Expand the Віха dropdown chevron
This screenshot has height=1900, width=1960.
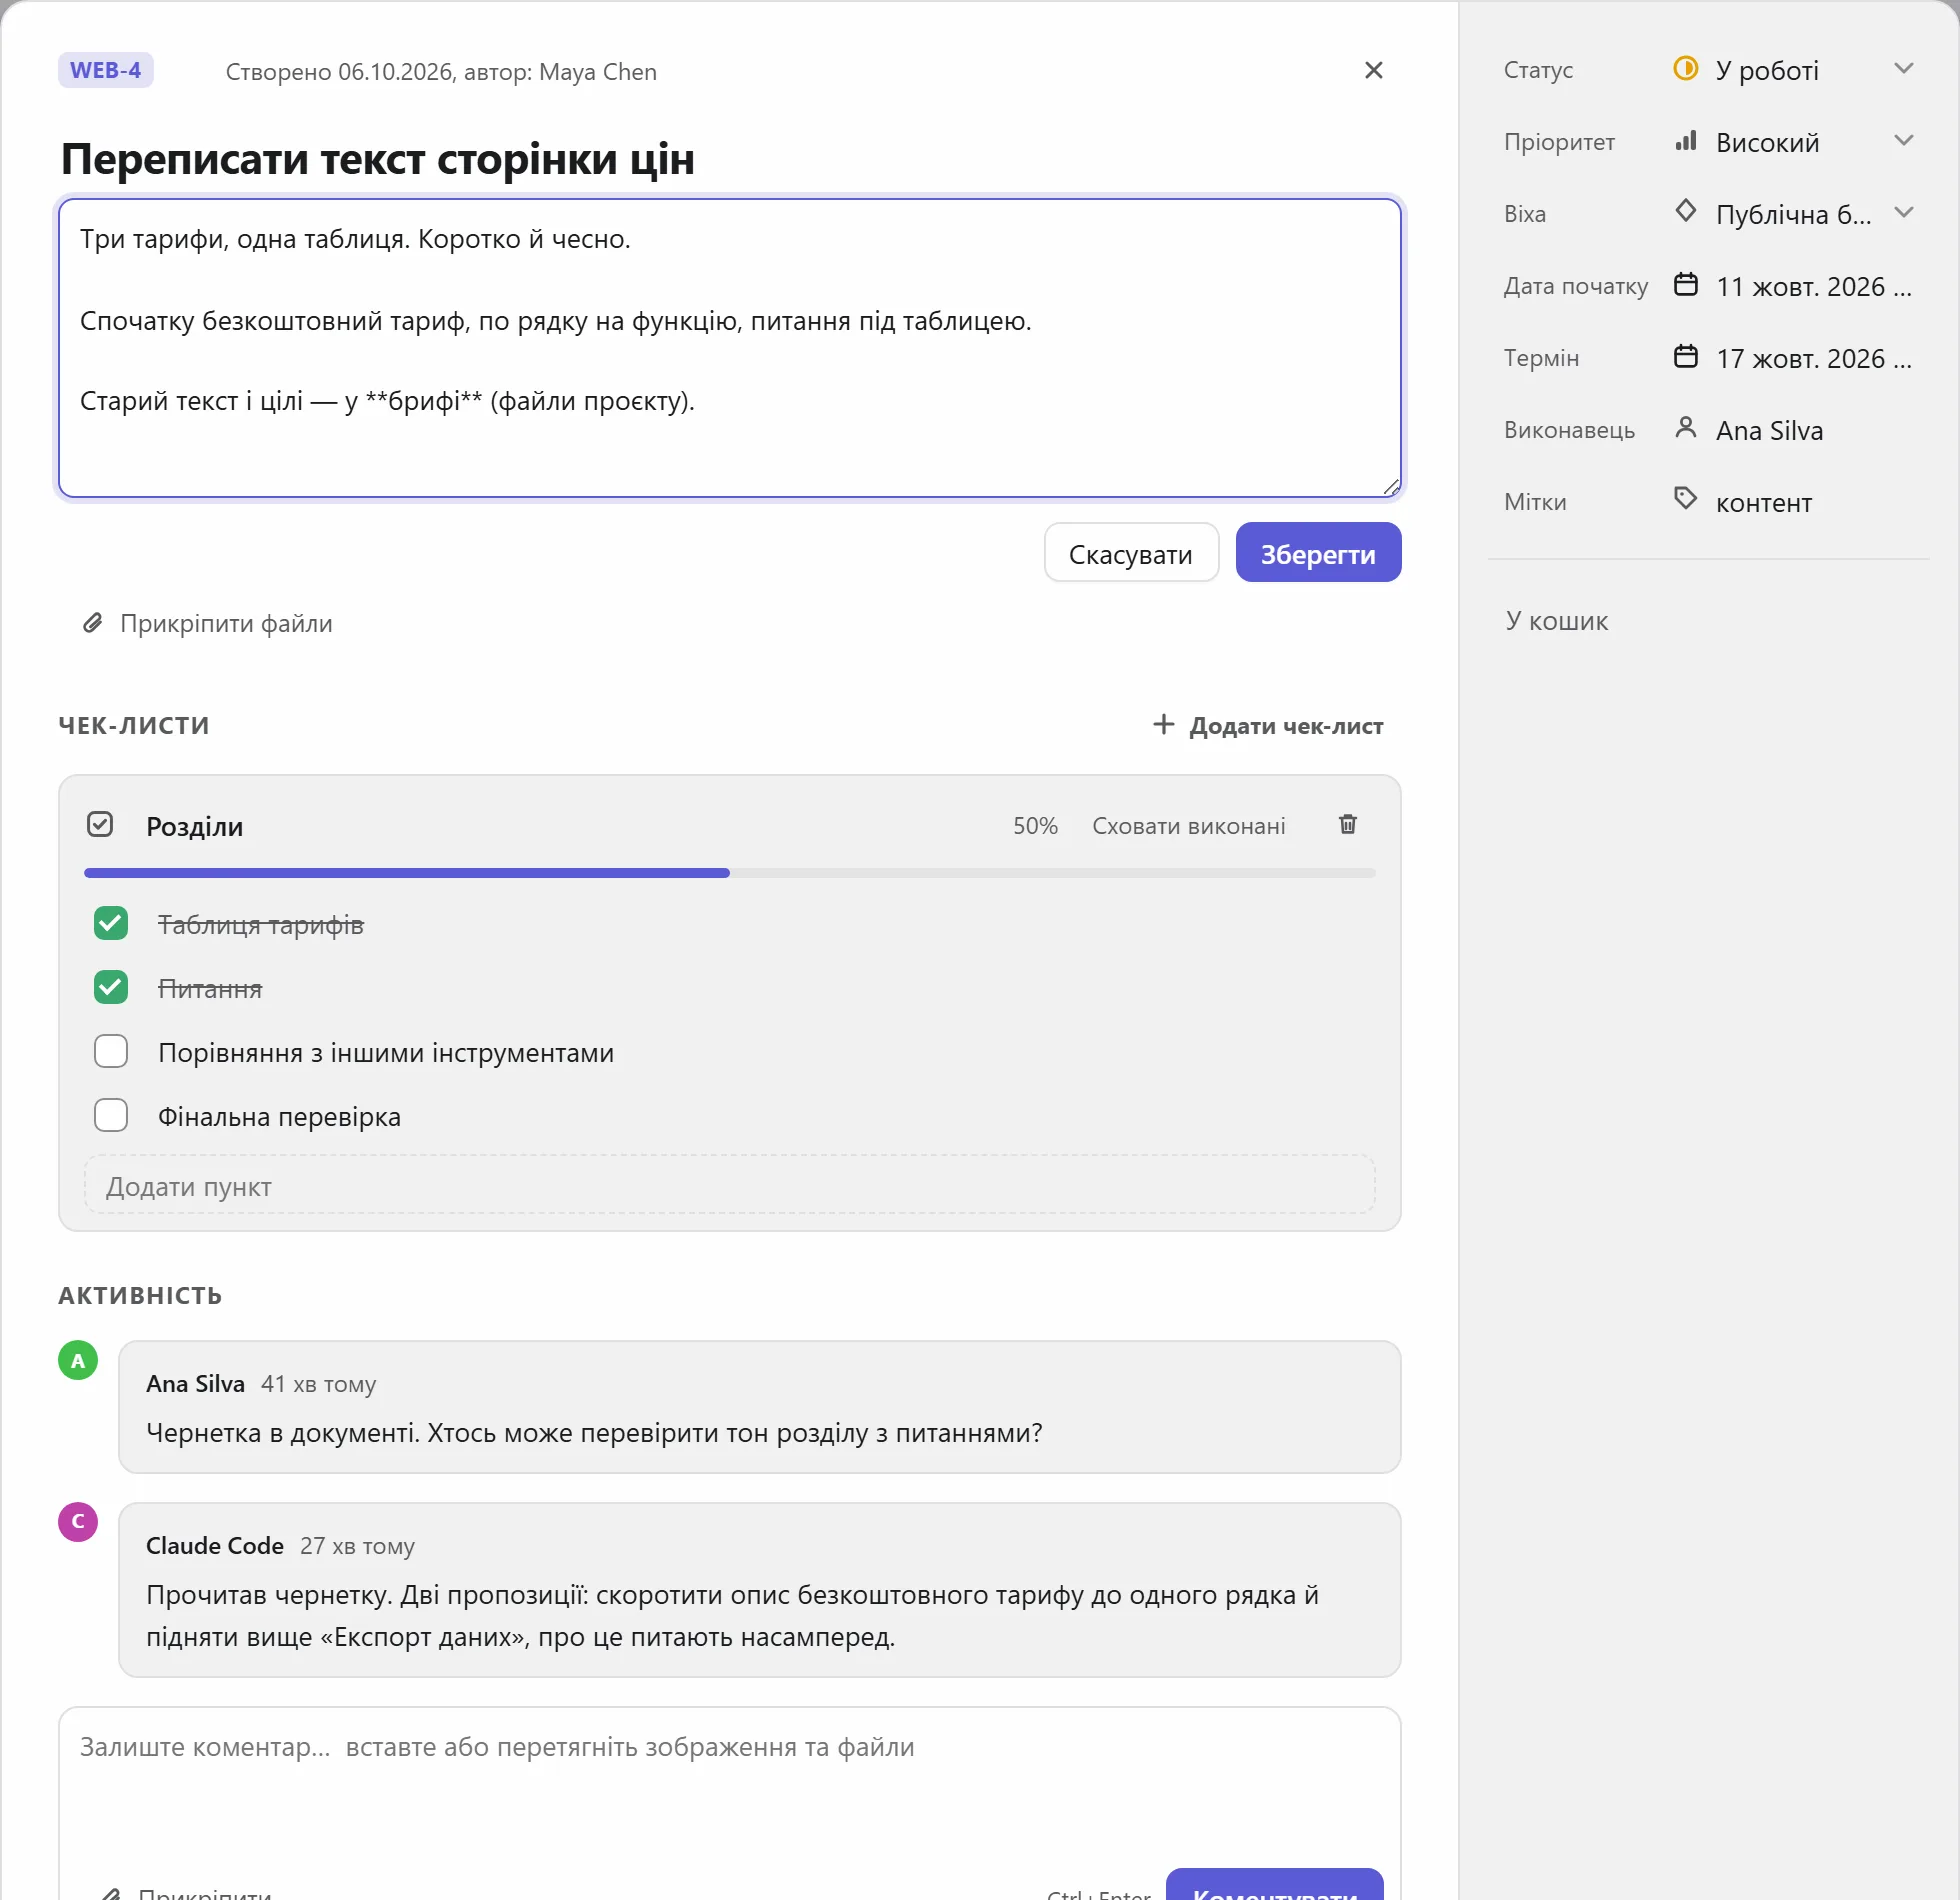(1903, 213)
